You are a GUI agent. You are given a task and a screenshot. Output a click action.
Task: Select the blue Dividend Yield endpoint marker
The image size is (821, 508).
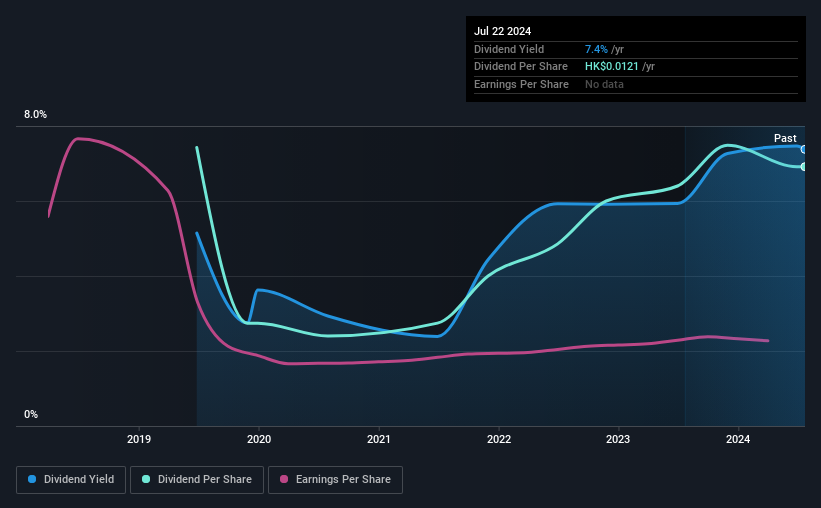[804, 150]
